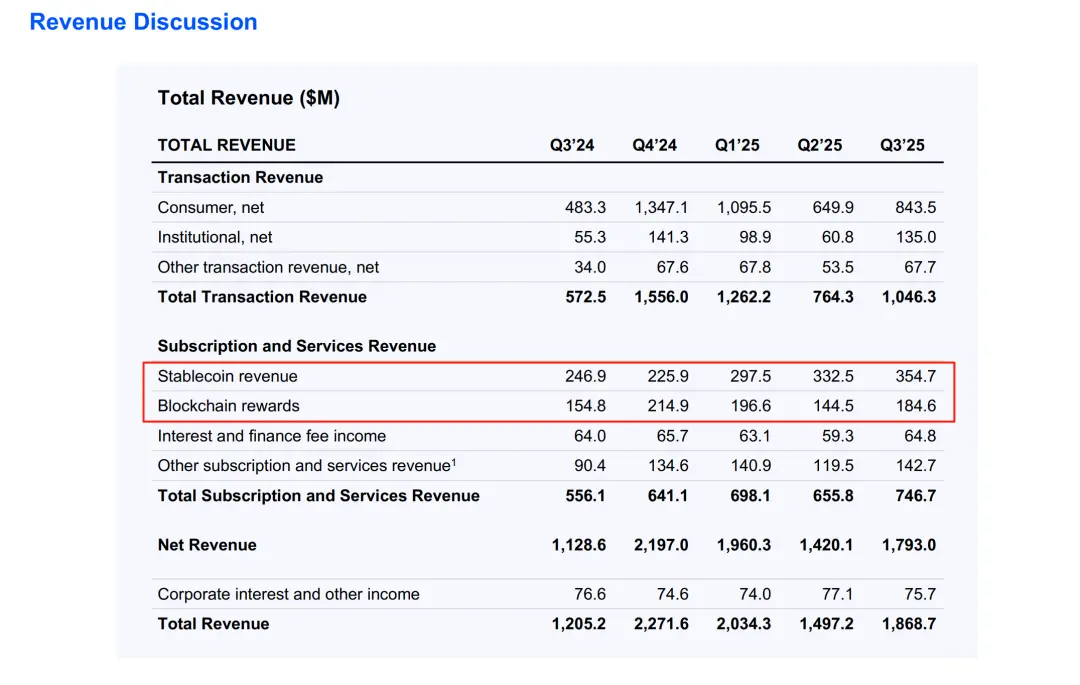Click Blockchain rewards value 154.8
Image resolution: width=1080 pixels, height=685 pixels.
tap(585, 406)
